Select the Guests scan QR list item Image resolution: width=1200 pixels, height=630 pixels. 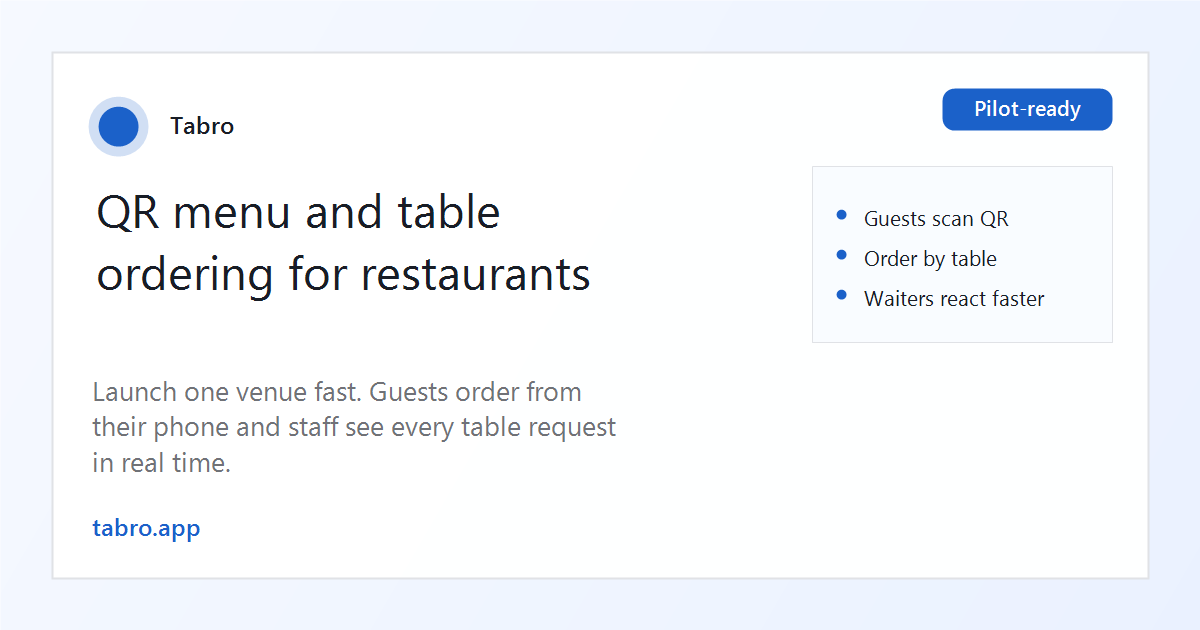pyautogui.click(x=936, y=219)
